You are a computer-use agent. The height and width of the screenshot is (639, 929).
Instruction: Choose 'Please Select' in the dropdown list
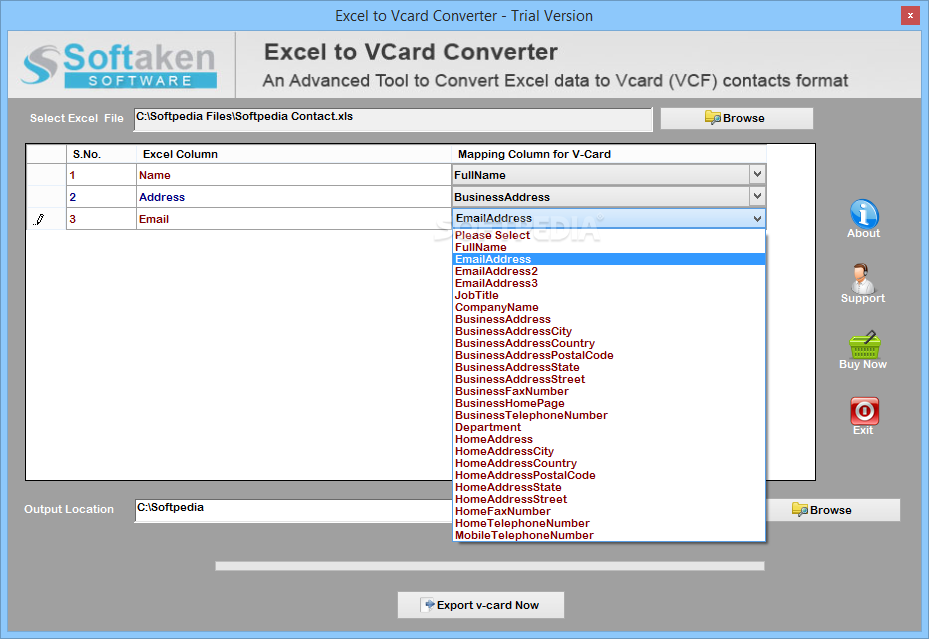click(x=609, y=235)
